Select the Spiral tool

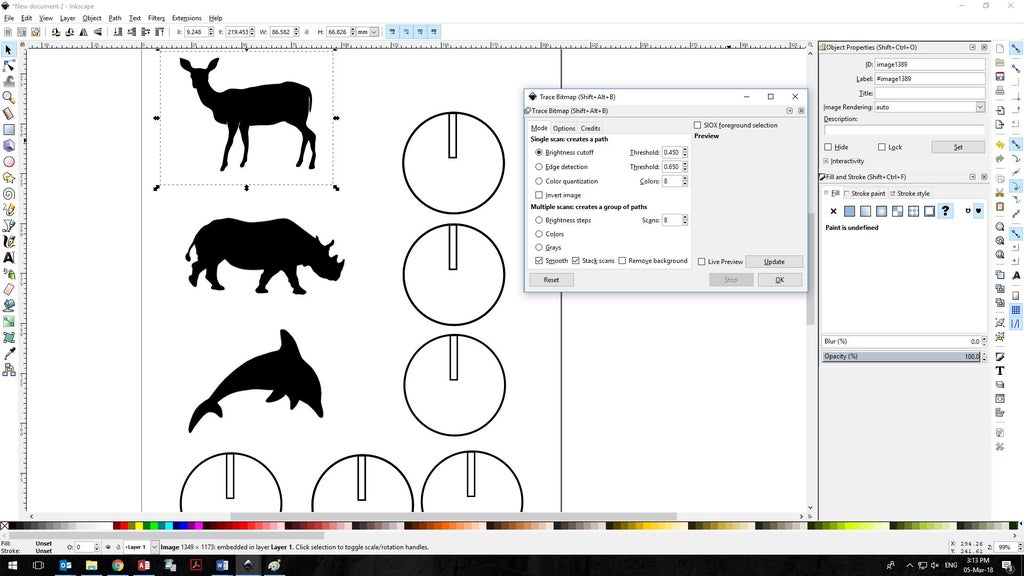point(7,194)
